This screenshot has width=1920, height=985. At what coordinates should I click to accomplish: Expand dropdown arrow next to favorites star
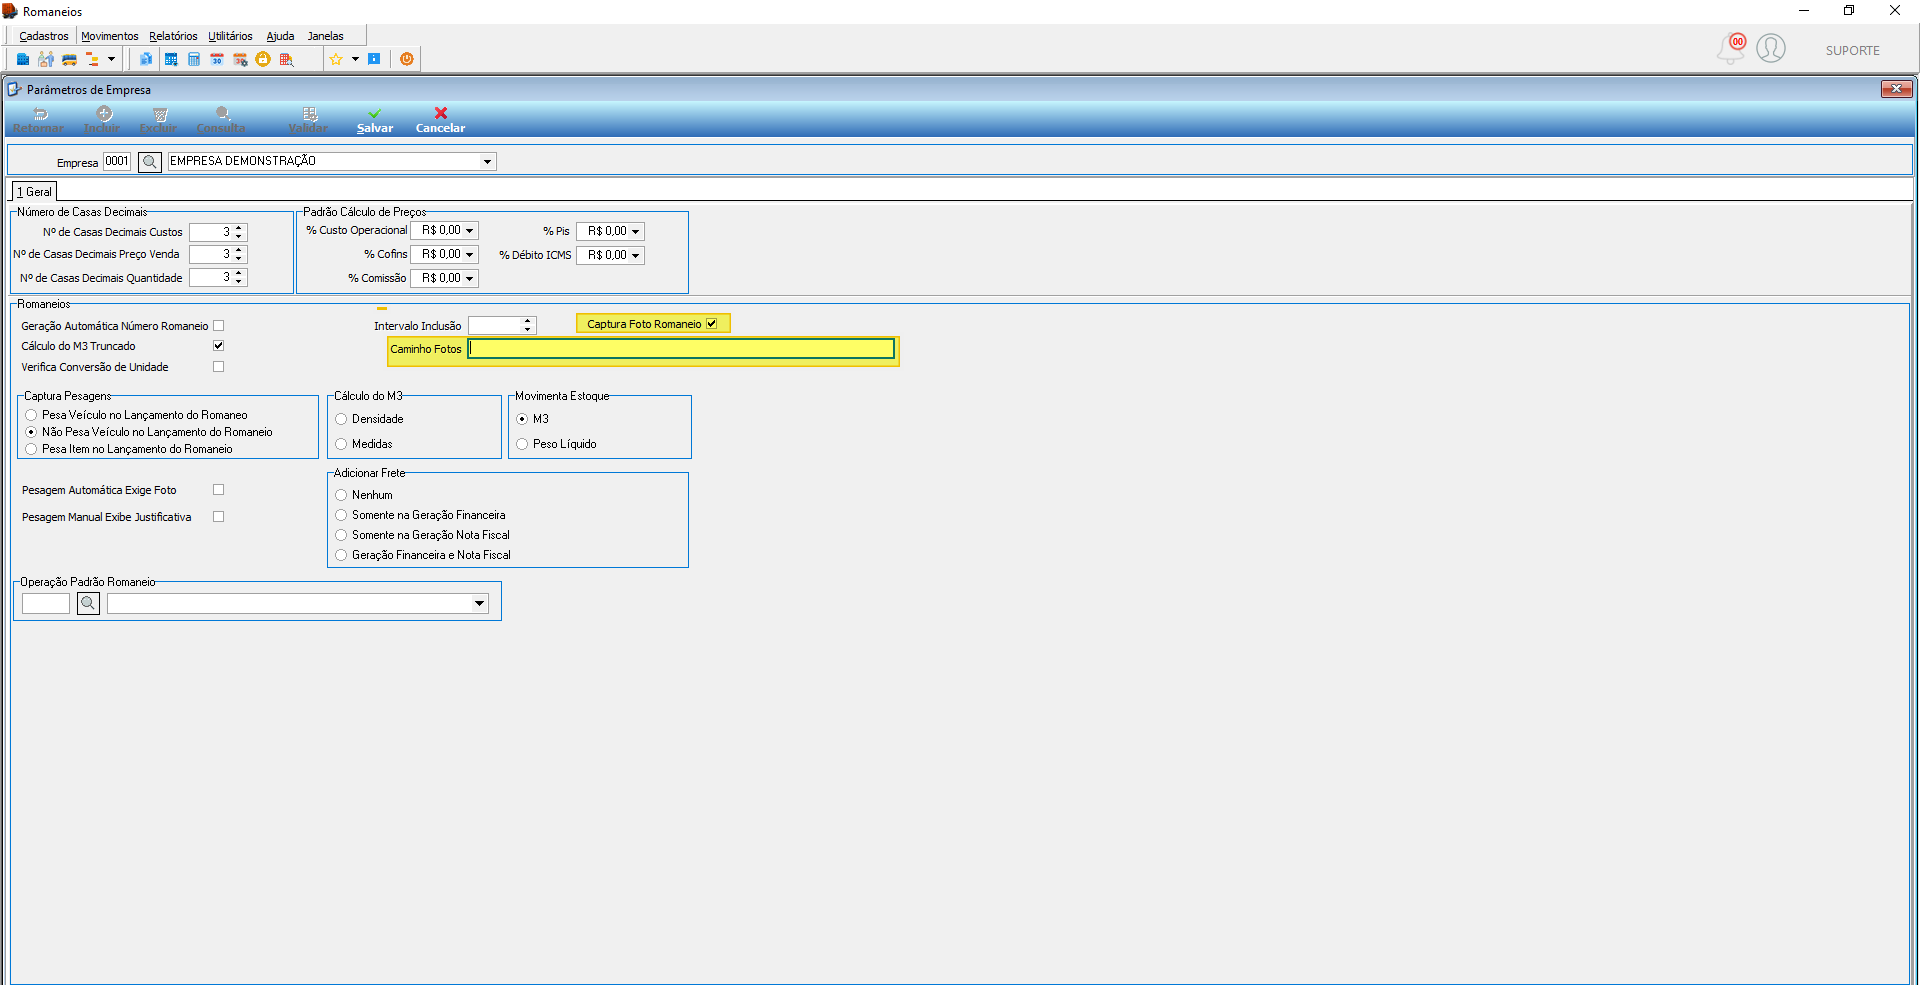(355, 59)
